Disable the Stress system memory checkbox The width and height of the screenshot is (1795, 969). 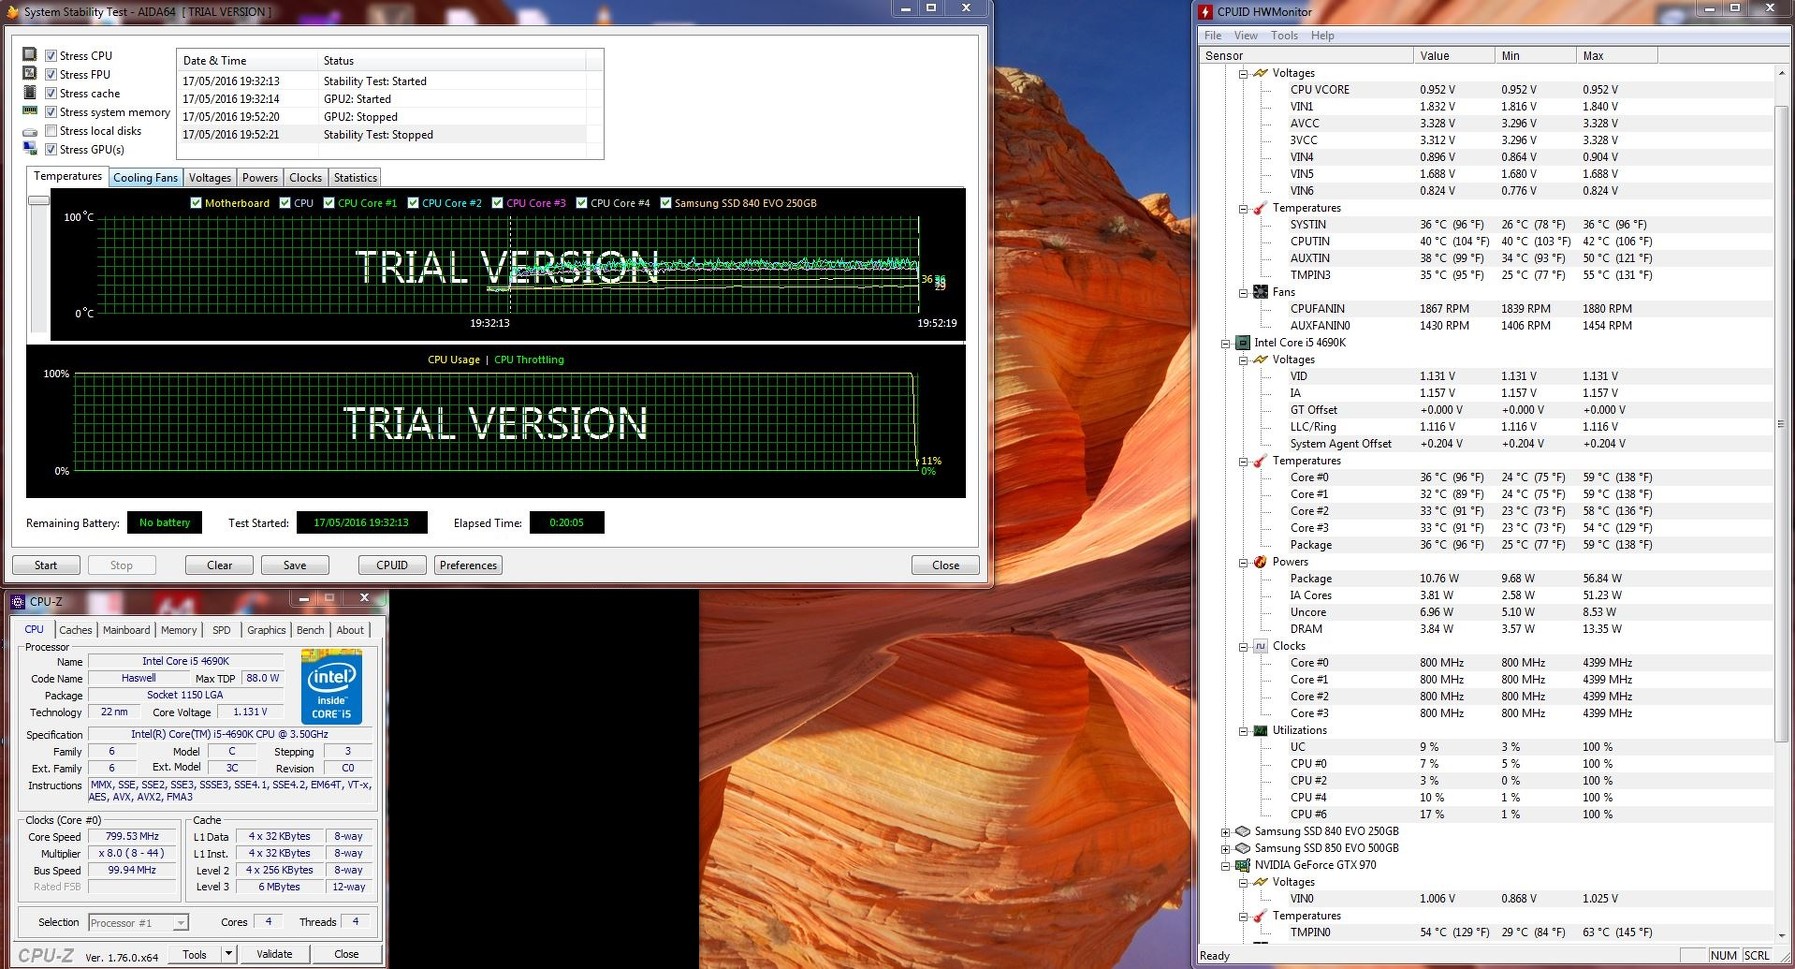pos(51,112)
